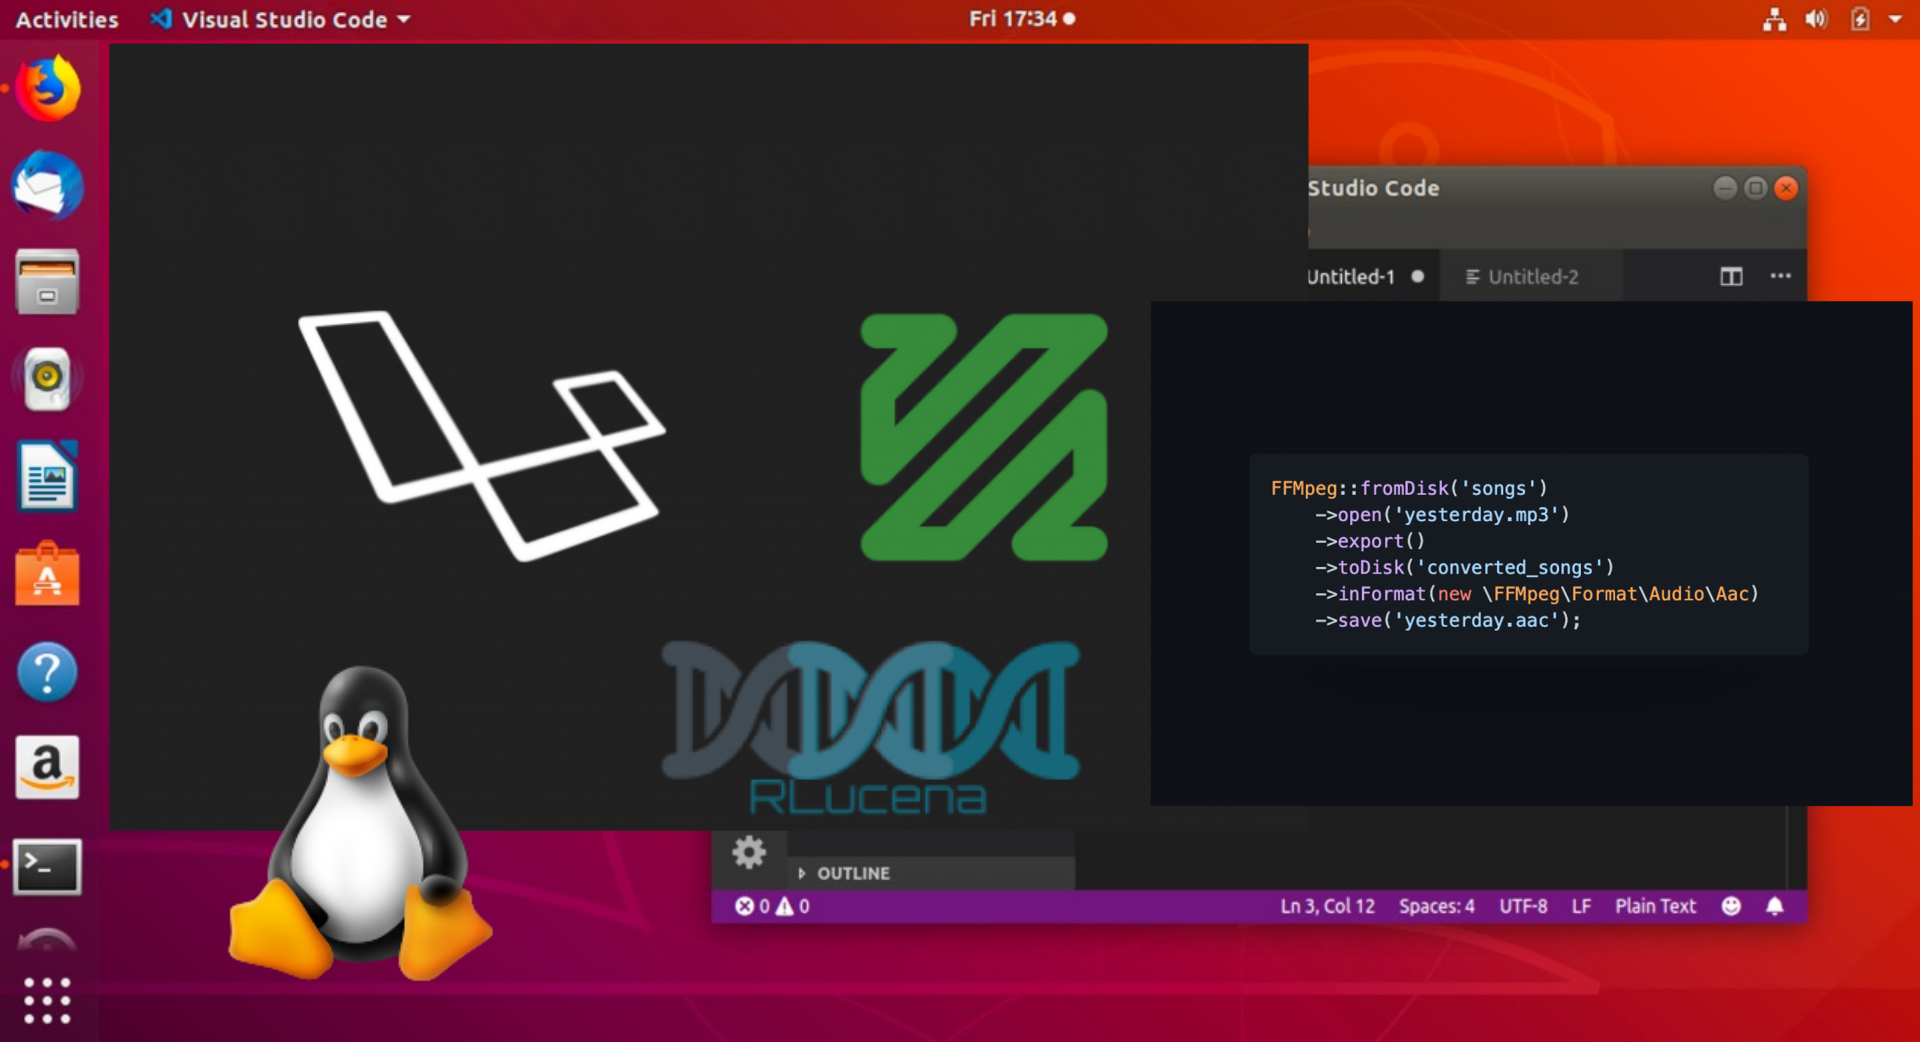The width and height of the screenshot is (1920, 1042).
Task: Open the Files manager in the dock
Action: (47, 282)
